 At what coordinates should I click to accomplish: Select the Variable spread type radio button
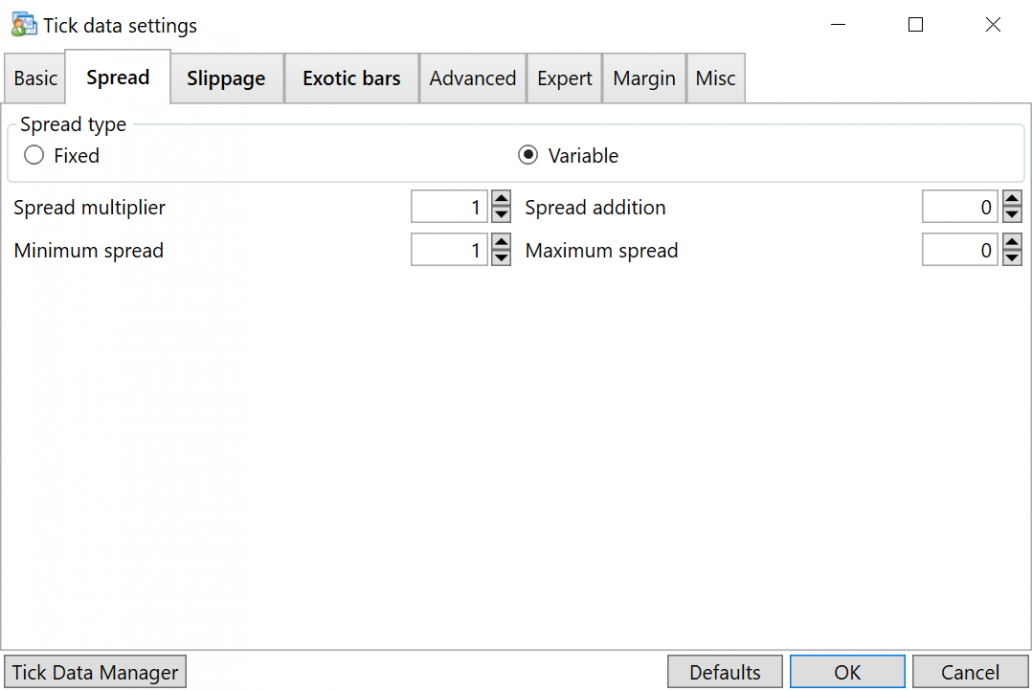pos(528,155)
